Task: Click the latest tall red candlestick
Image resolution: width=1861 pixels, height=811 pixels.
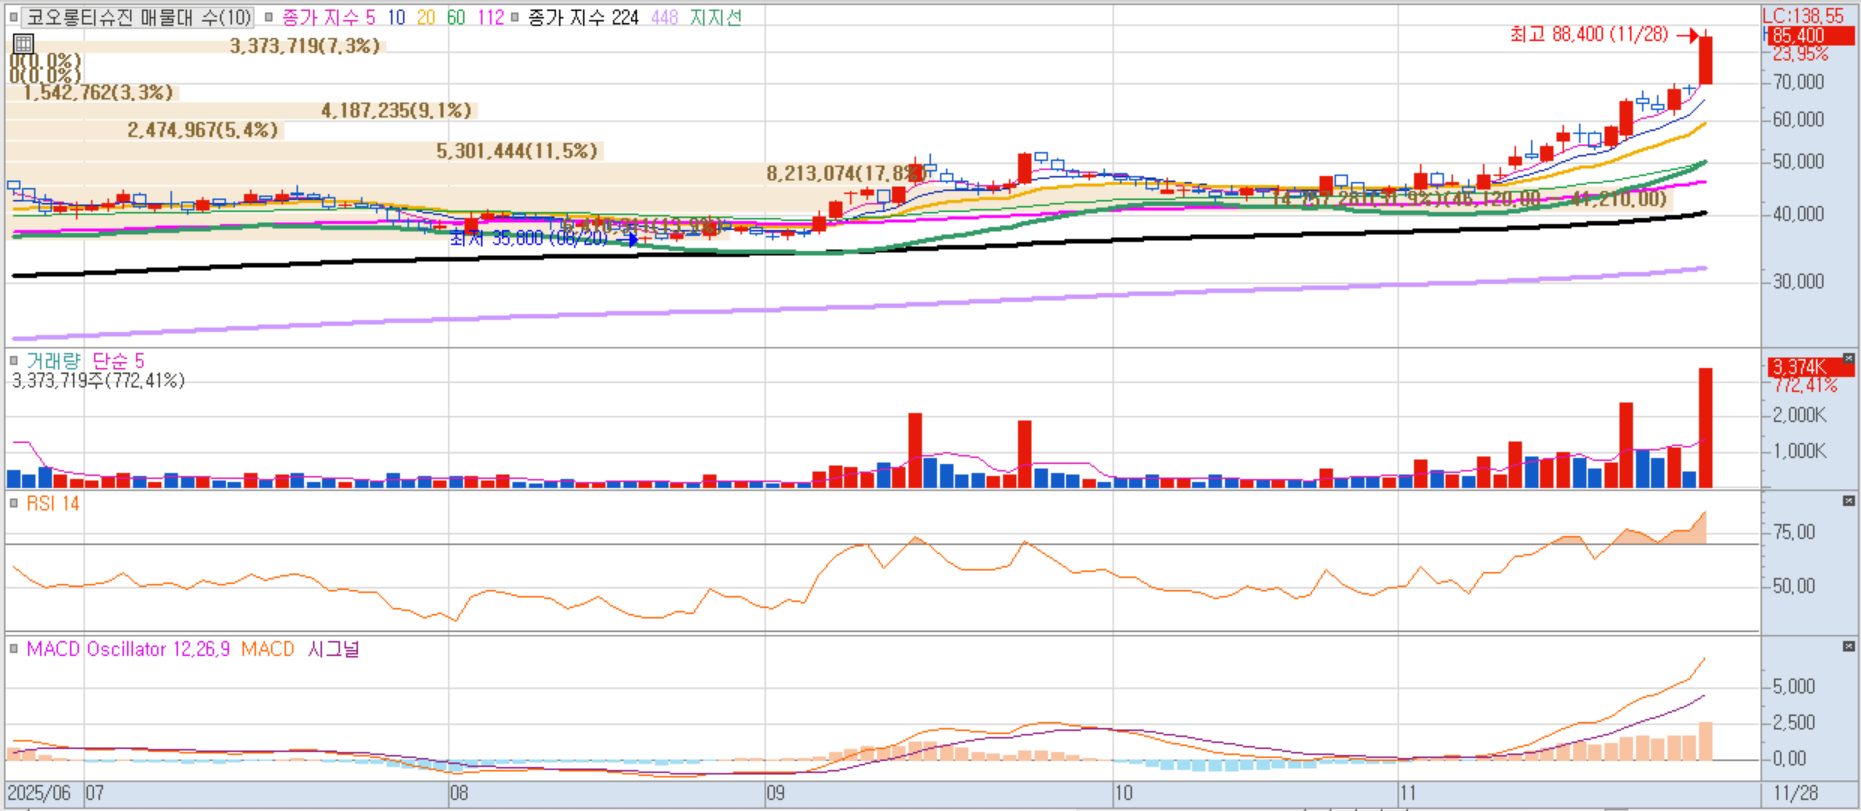Action: [1705, 59]
